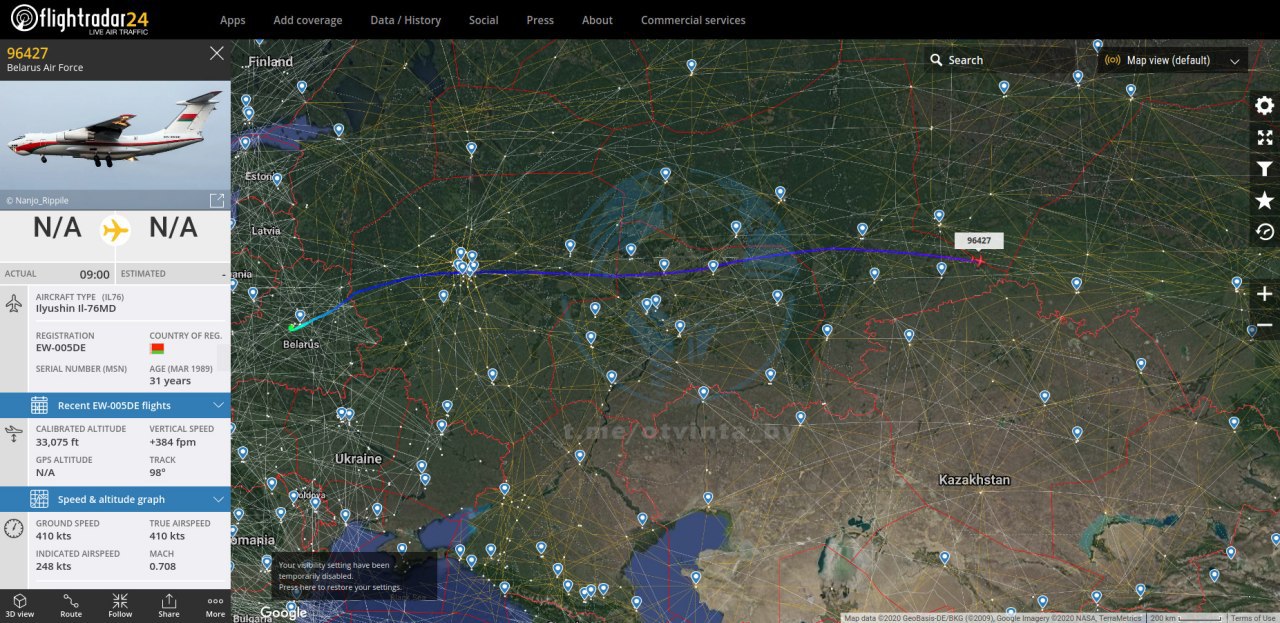The height and width of the screenshot is (623, 1280).
Task: Open Commercial services menu
Action: 693,20
